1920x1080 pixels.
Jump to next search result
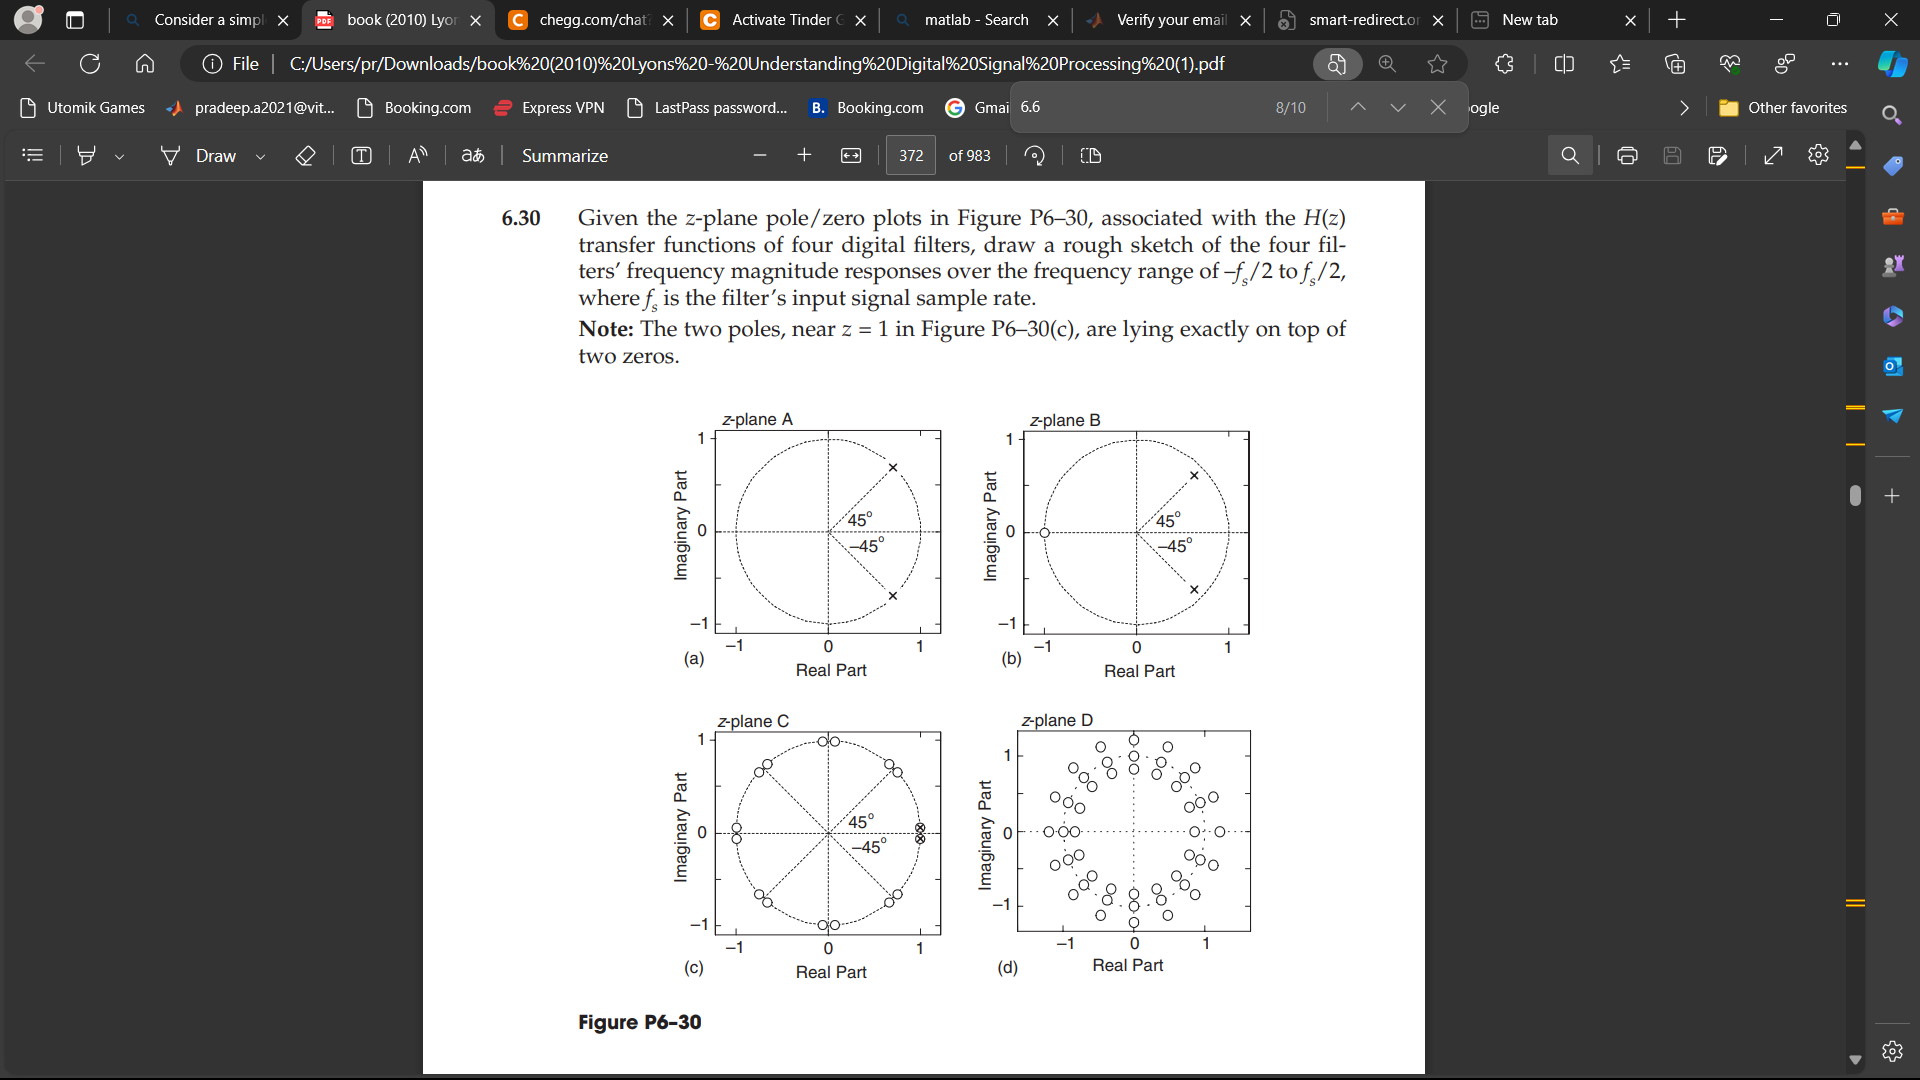coord(1398,107)
